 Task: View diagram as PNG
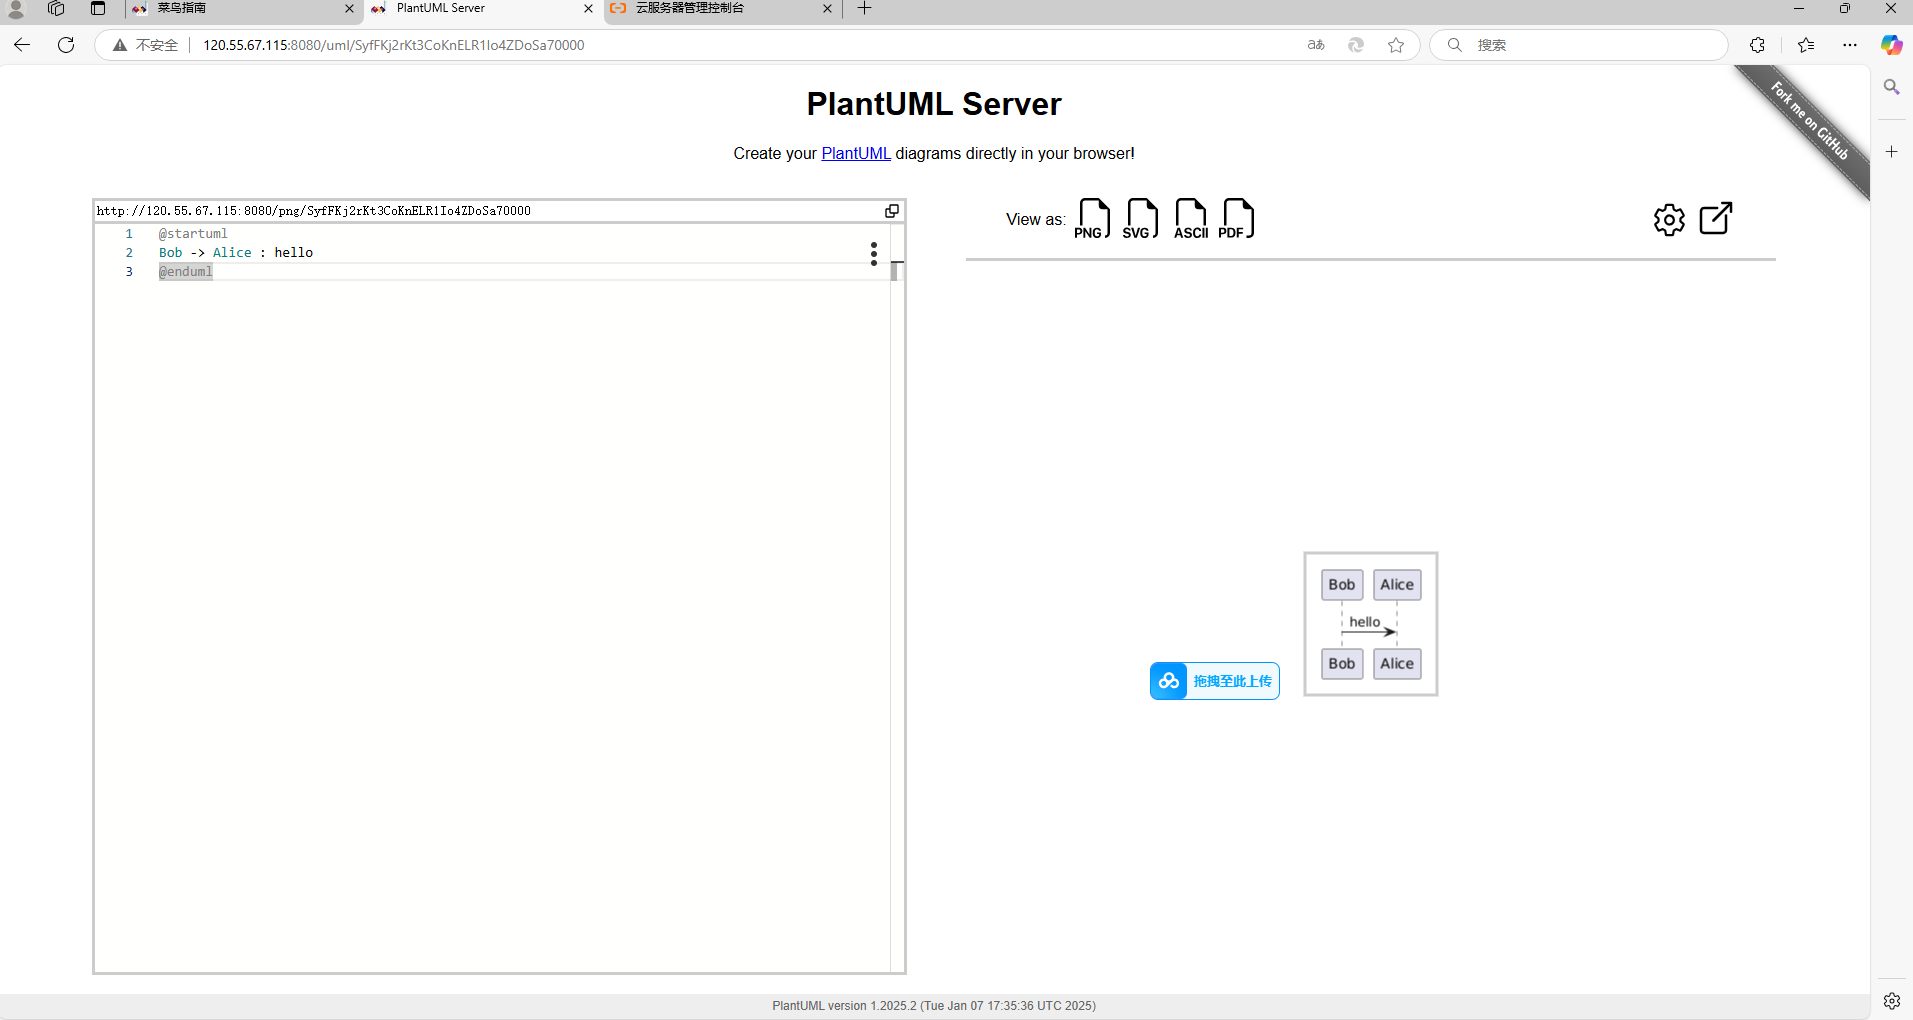pyautogui.click(x=1092, y=219)
